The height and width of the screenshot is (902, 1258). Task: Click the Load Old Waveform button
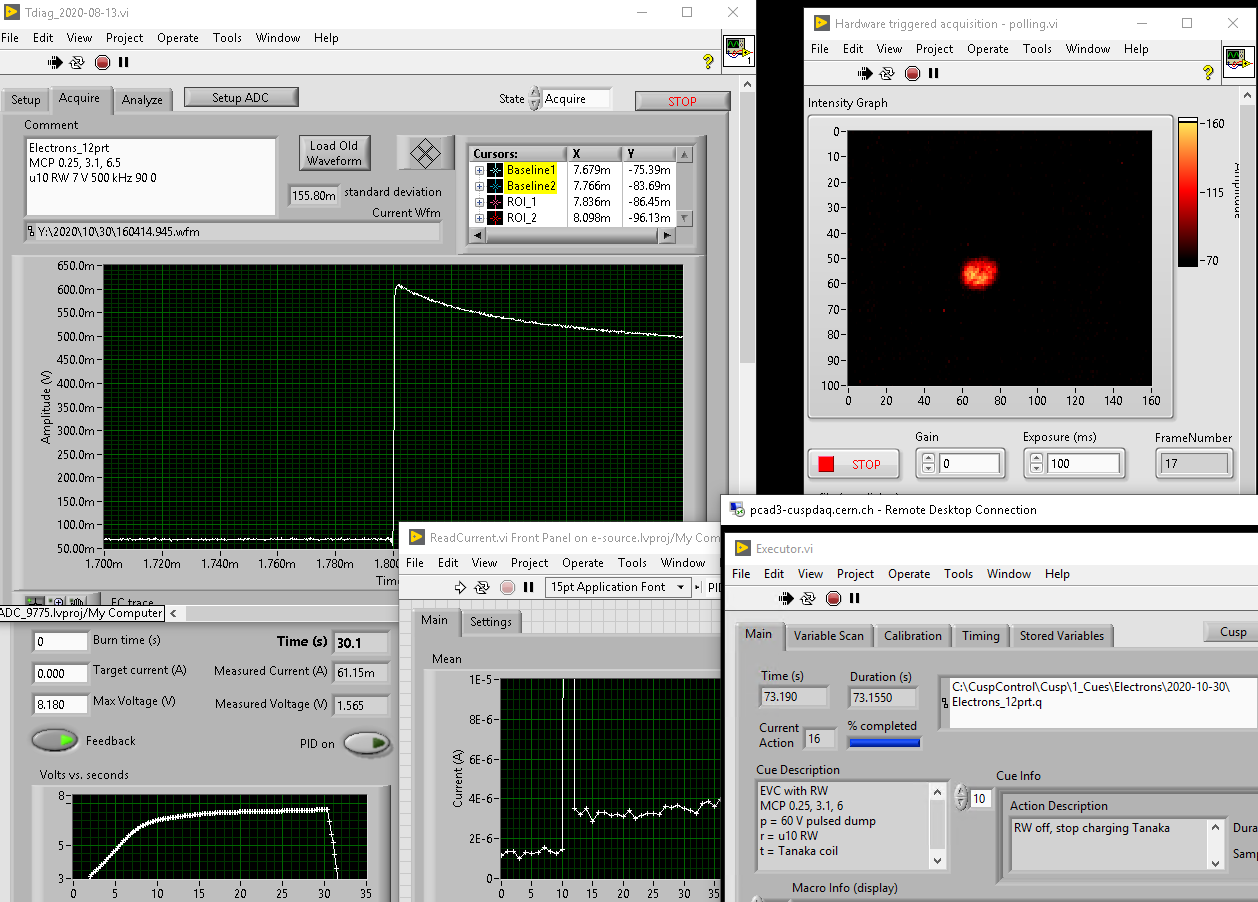[333, 153]
